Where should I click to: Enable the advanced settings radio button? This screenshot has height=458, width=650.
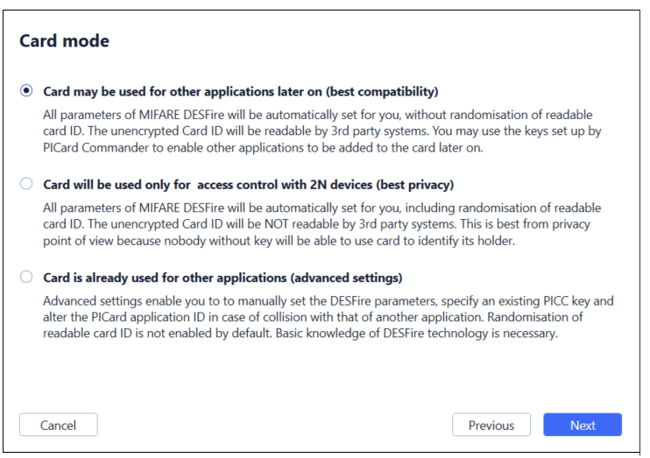coord(27,276)
